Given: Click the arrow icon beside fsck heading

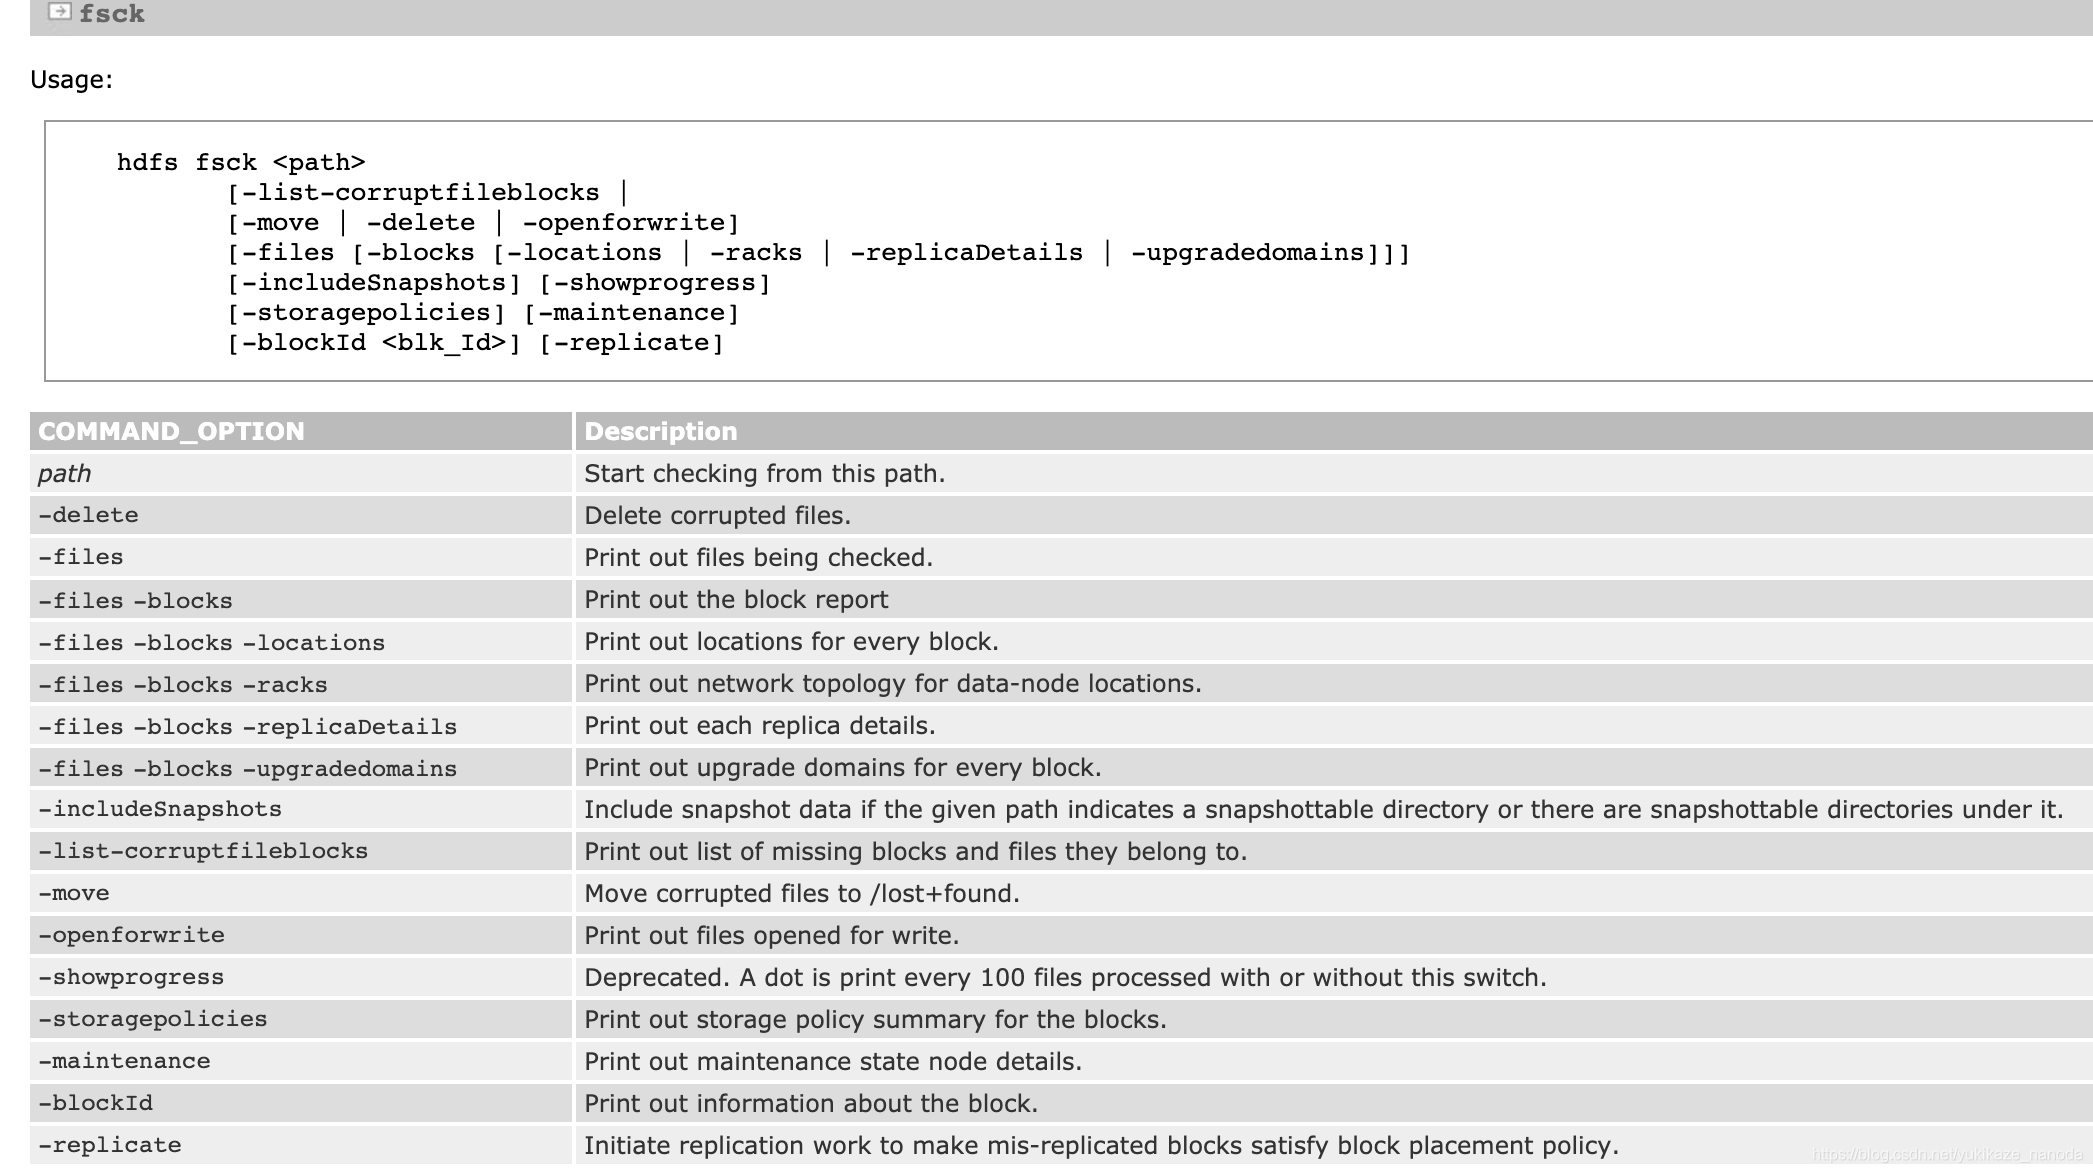Looking at the screenshot, I should point(60,12).
